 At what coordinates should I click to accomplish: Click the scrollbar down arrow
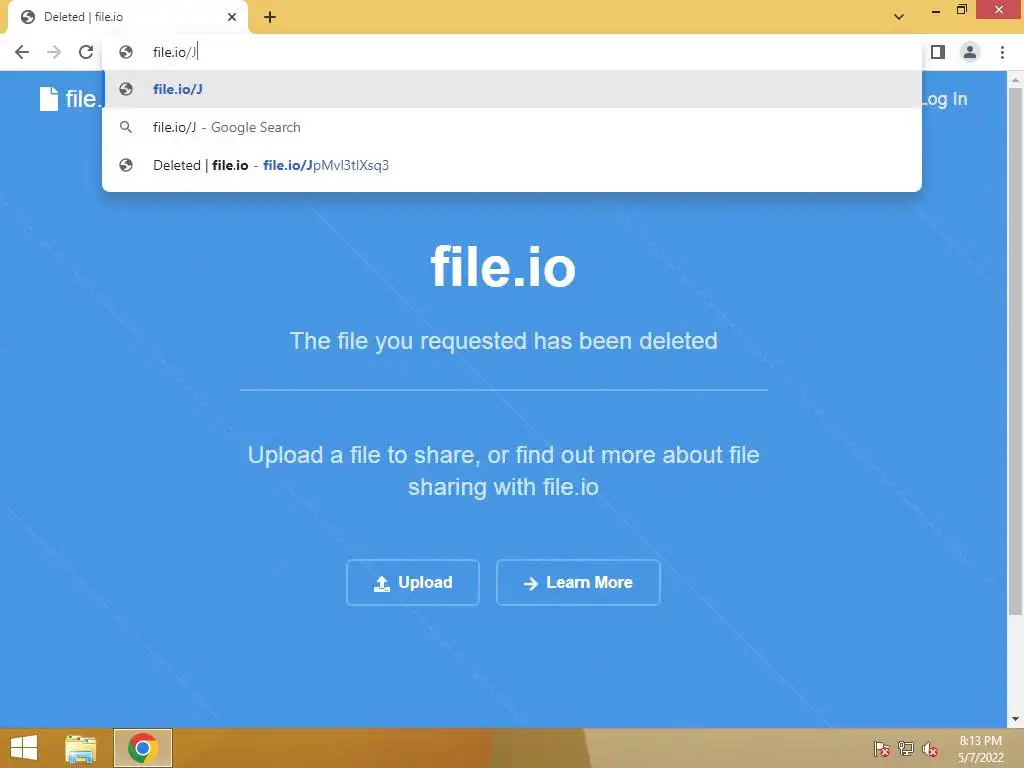click(1015, 720)
